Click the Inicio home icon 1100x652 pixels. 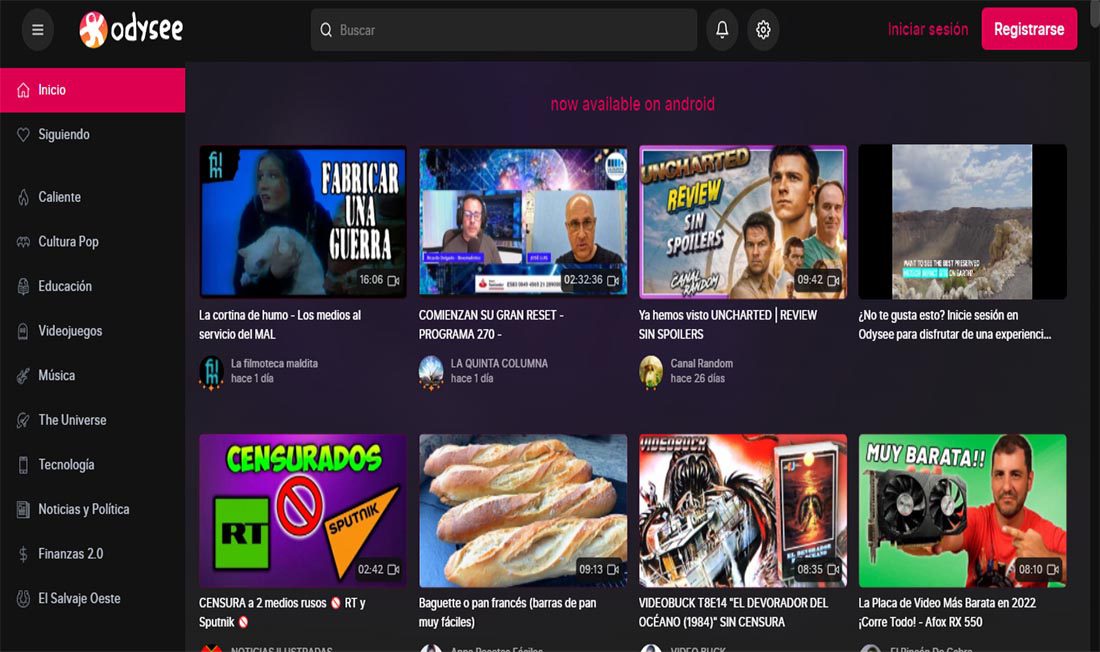tap(23, 90)
